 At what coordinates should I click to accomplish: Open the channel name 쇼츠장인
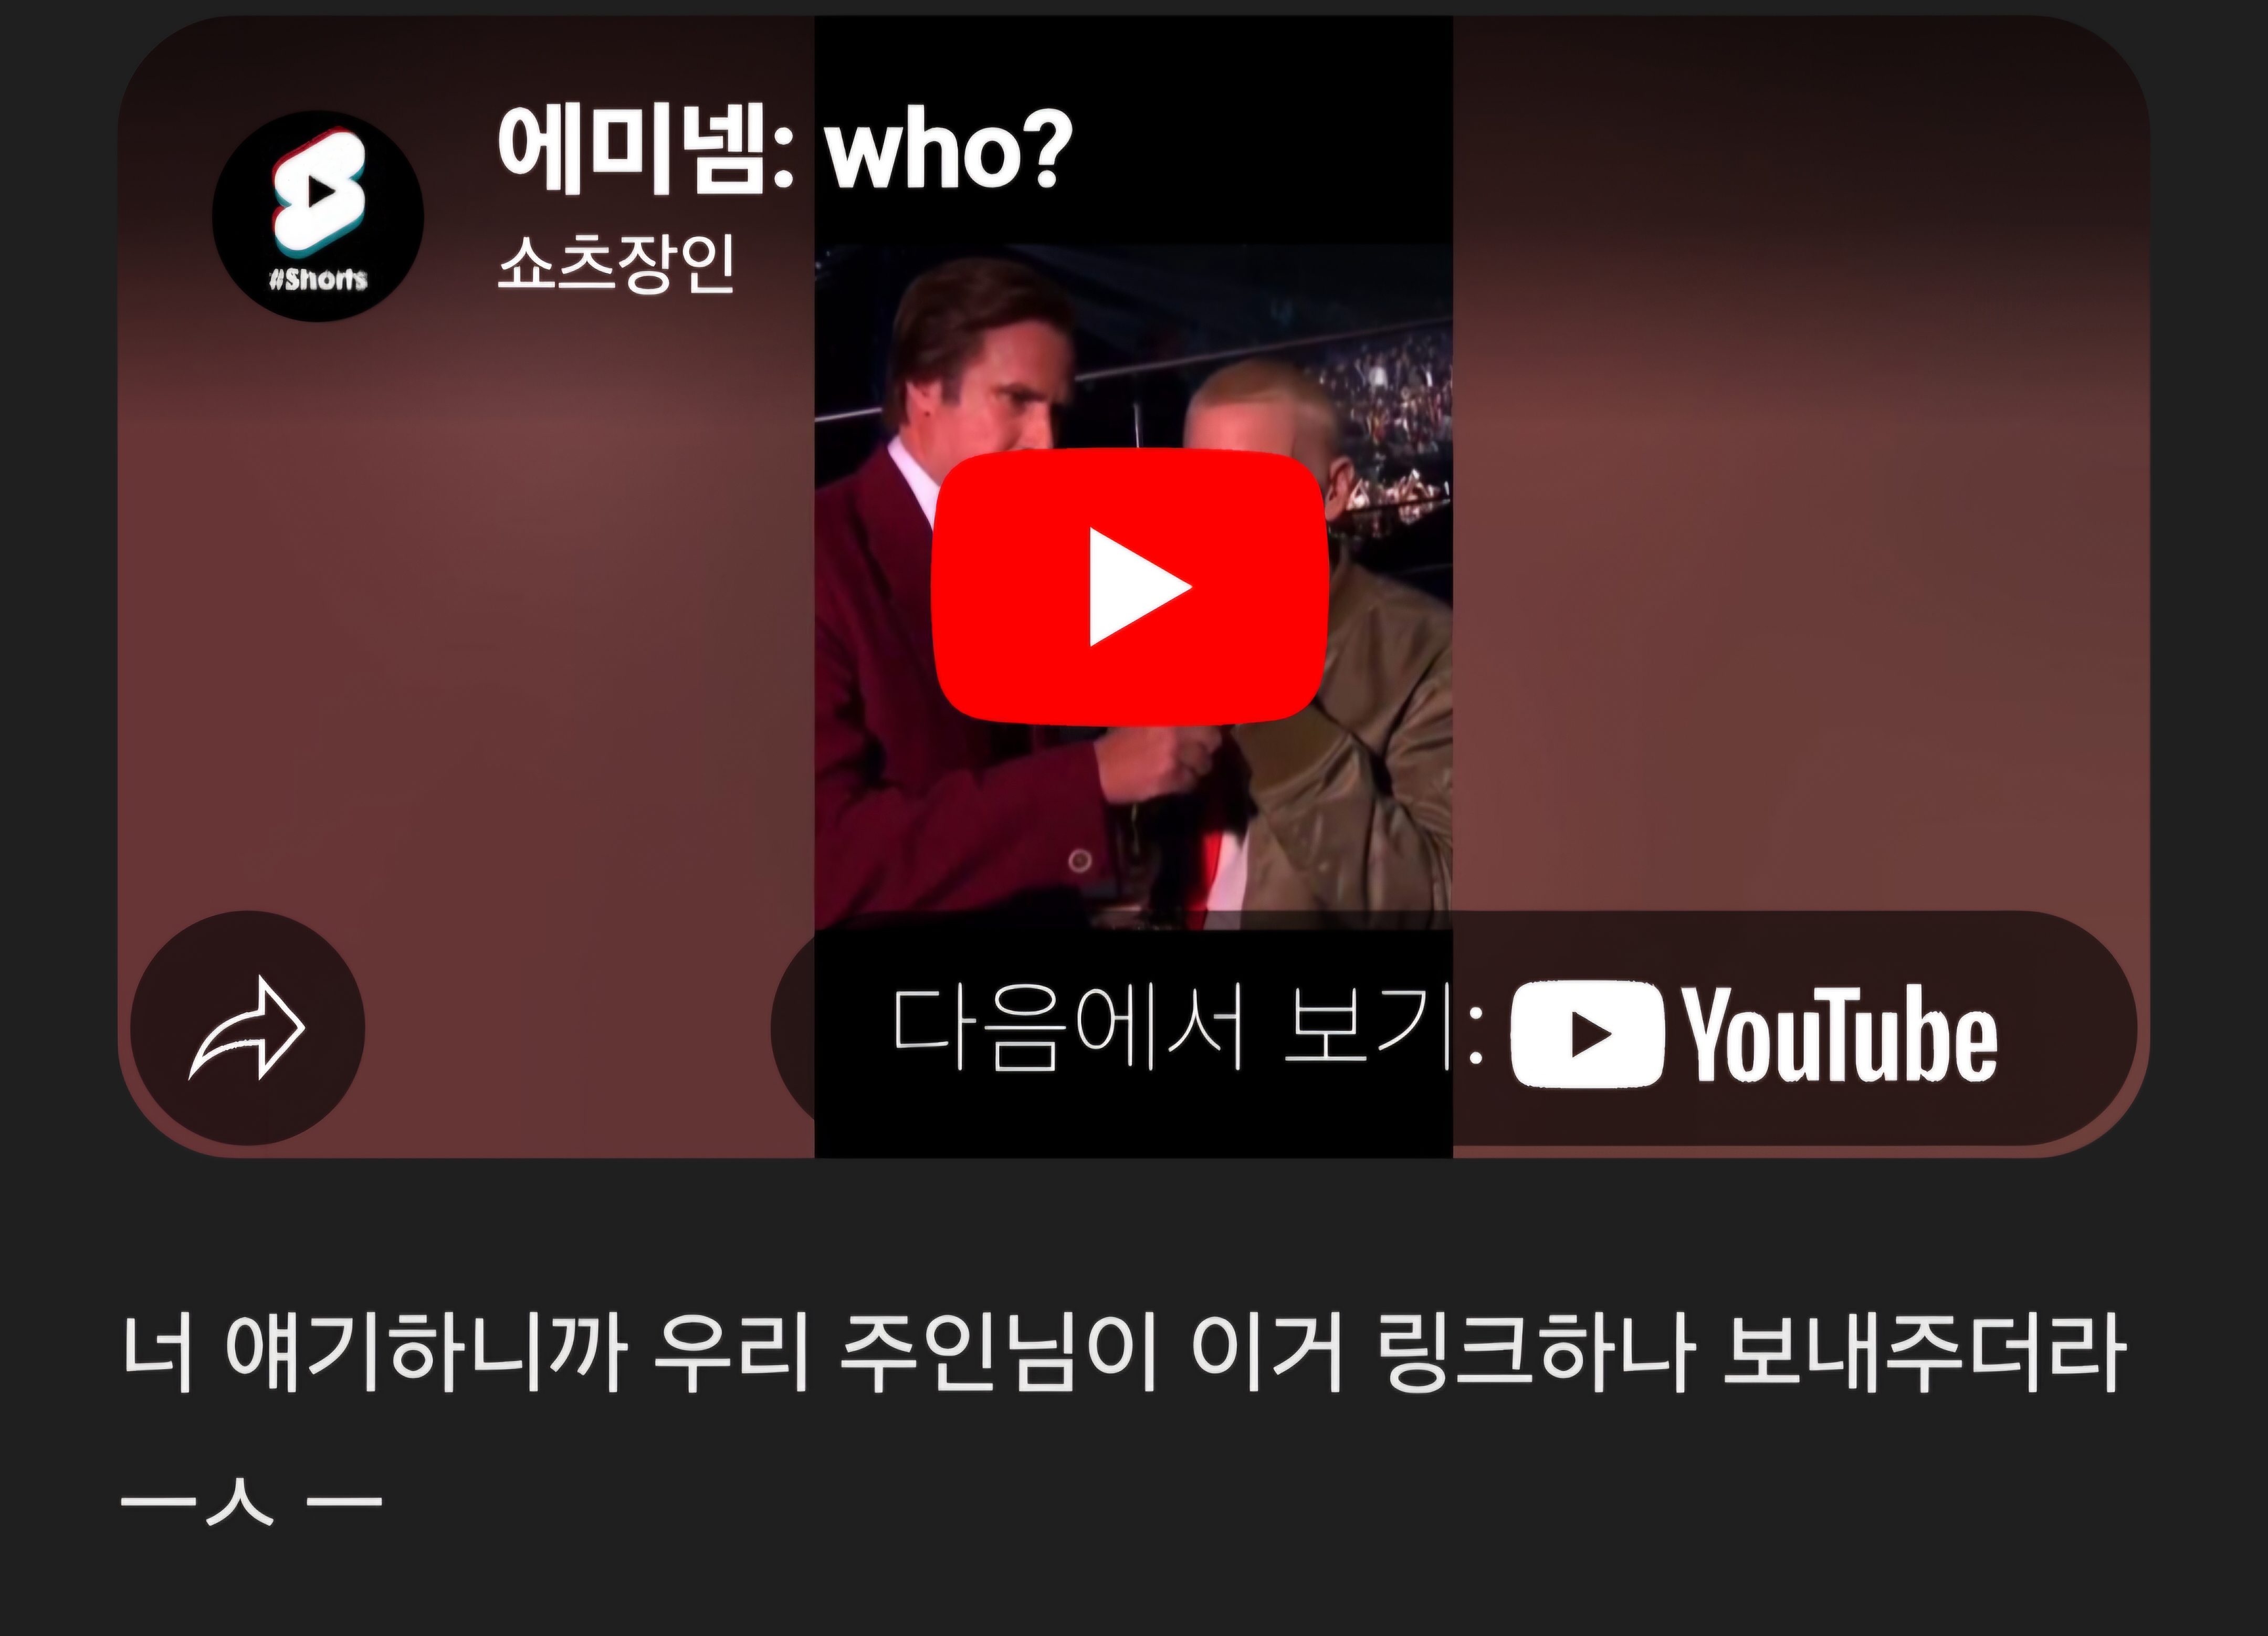(616, 263)
